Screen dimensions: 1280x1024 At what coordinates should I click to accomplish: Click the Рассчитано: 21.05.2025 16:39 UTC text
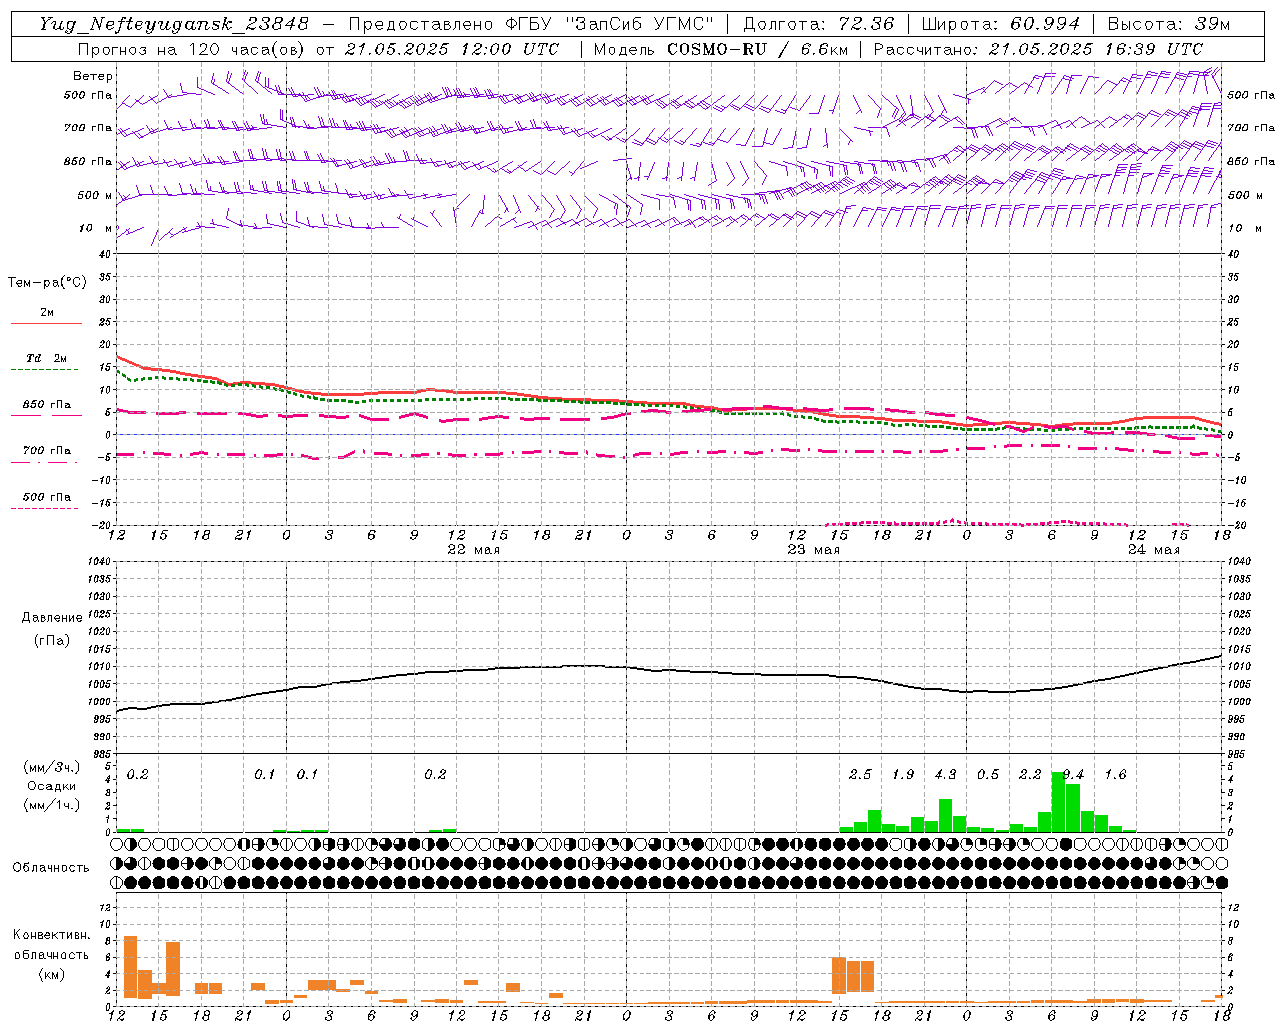(x=1039, y=49)
